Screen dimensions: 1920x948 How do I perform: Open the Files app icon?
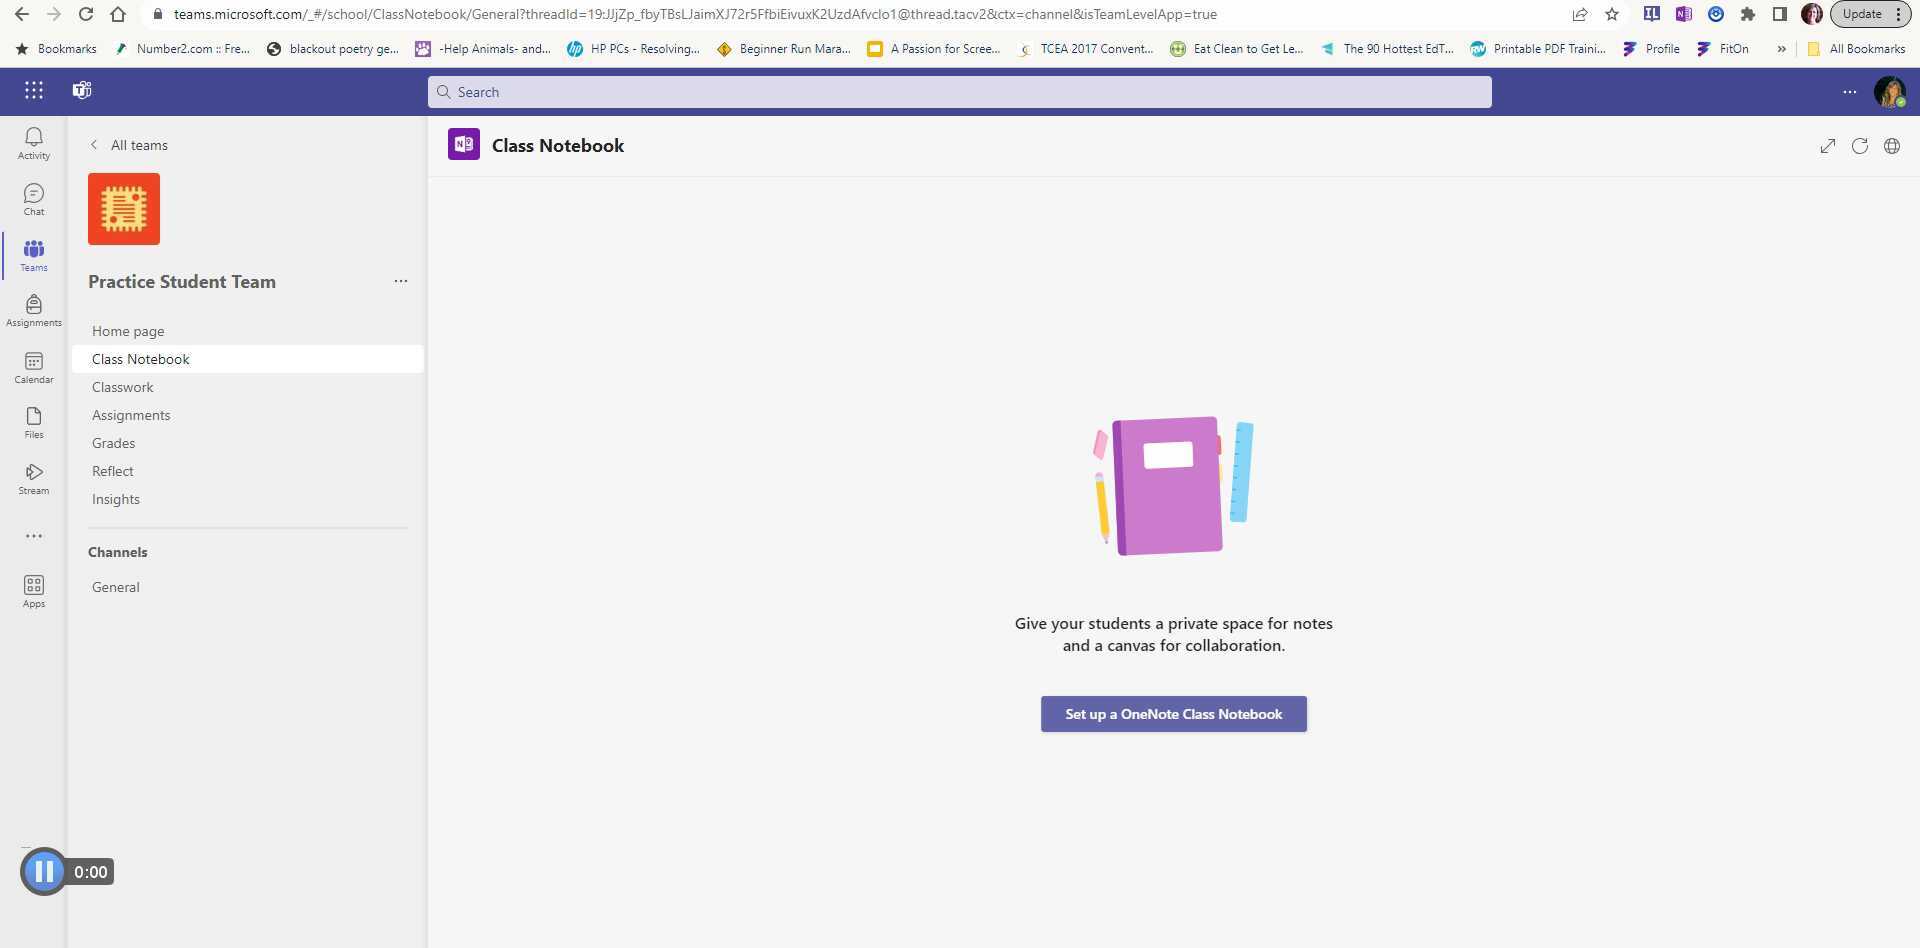click(34, 422)
